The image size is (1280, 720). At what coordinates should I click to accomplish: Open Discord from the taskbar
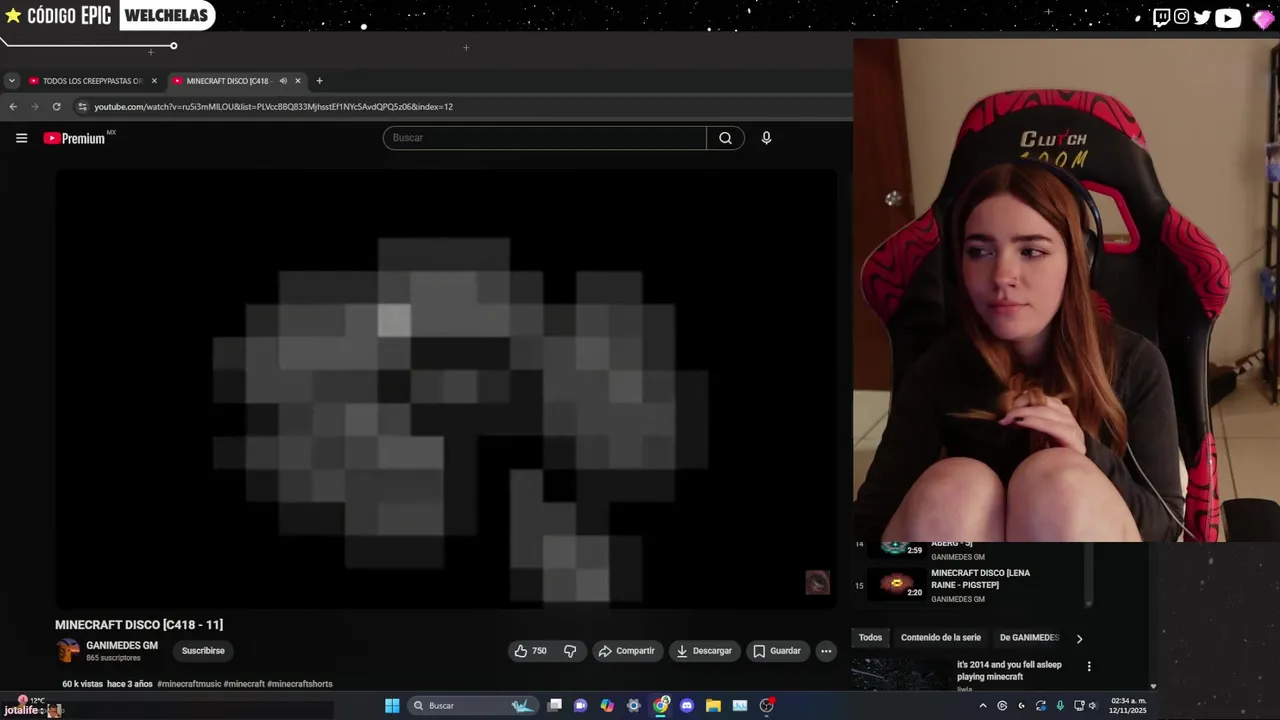pos(686,706)
